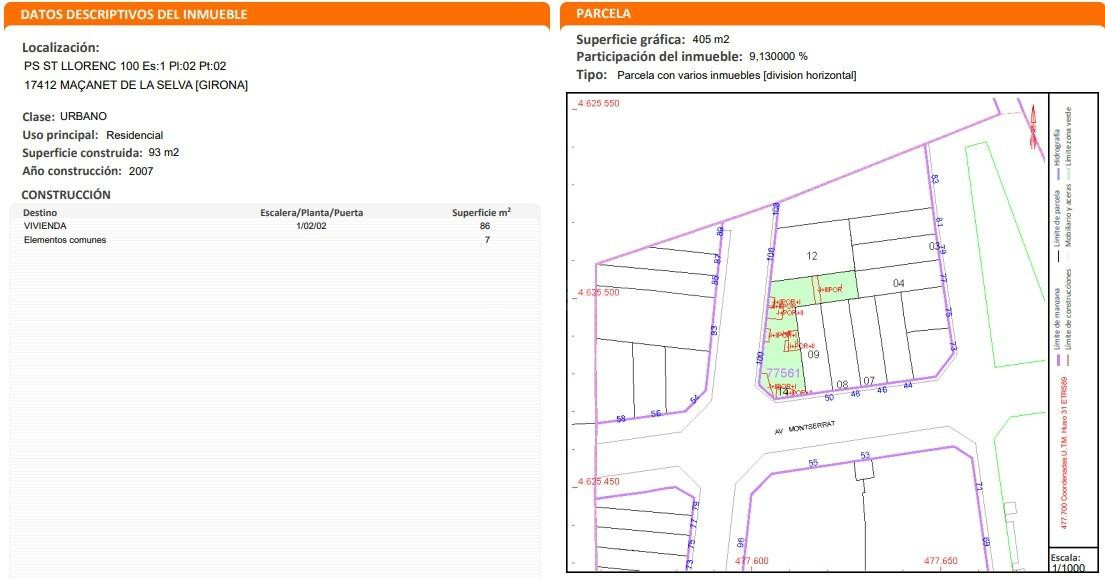Click the Destino column header
Viewport: 1105px width, 579px height.
click(40, 213)
